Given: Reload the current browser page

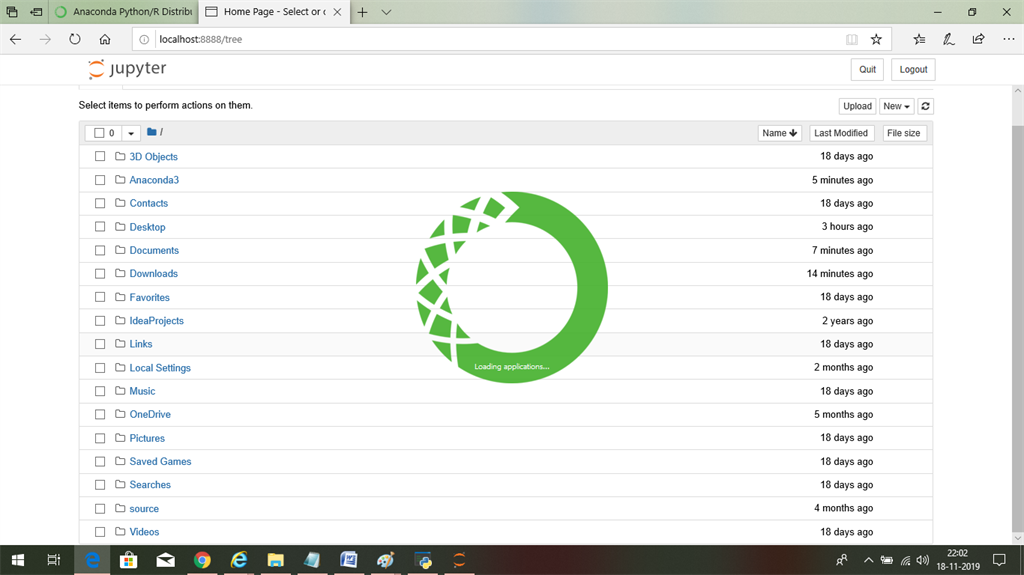Looking at the screenshot, I should [74, 39].
